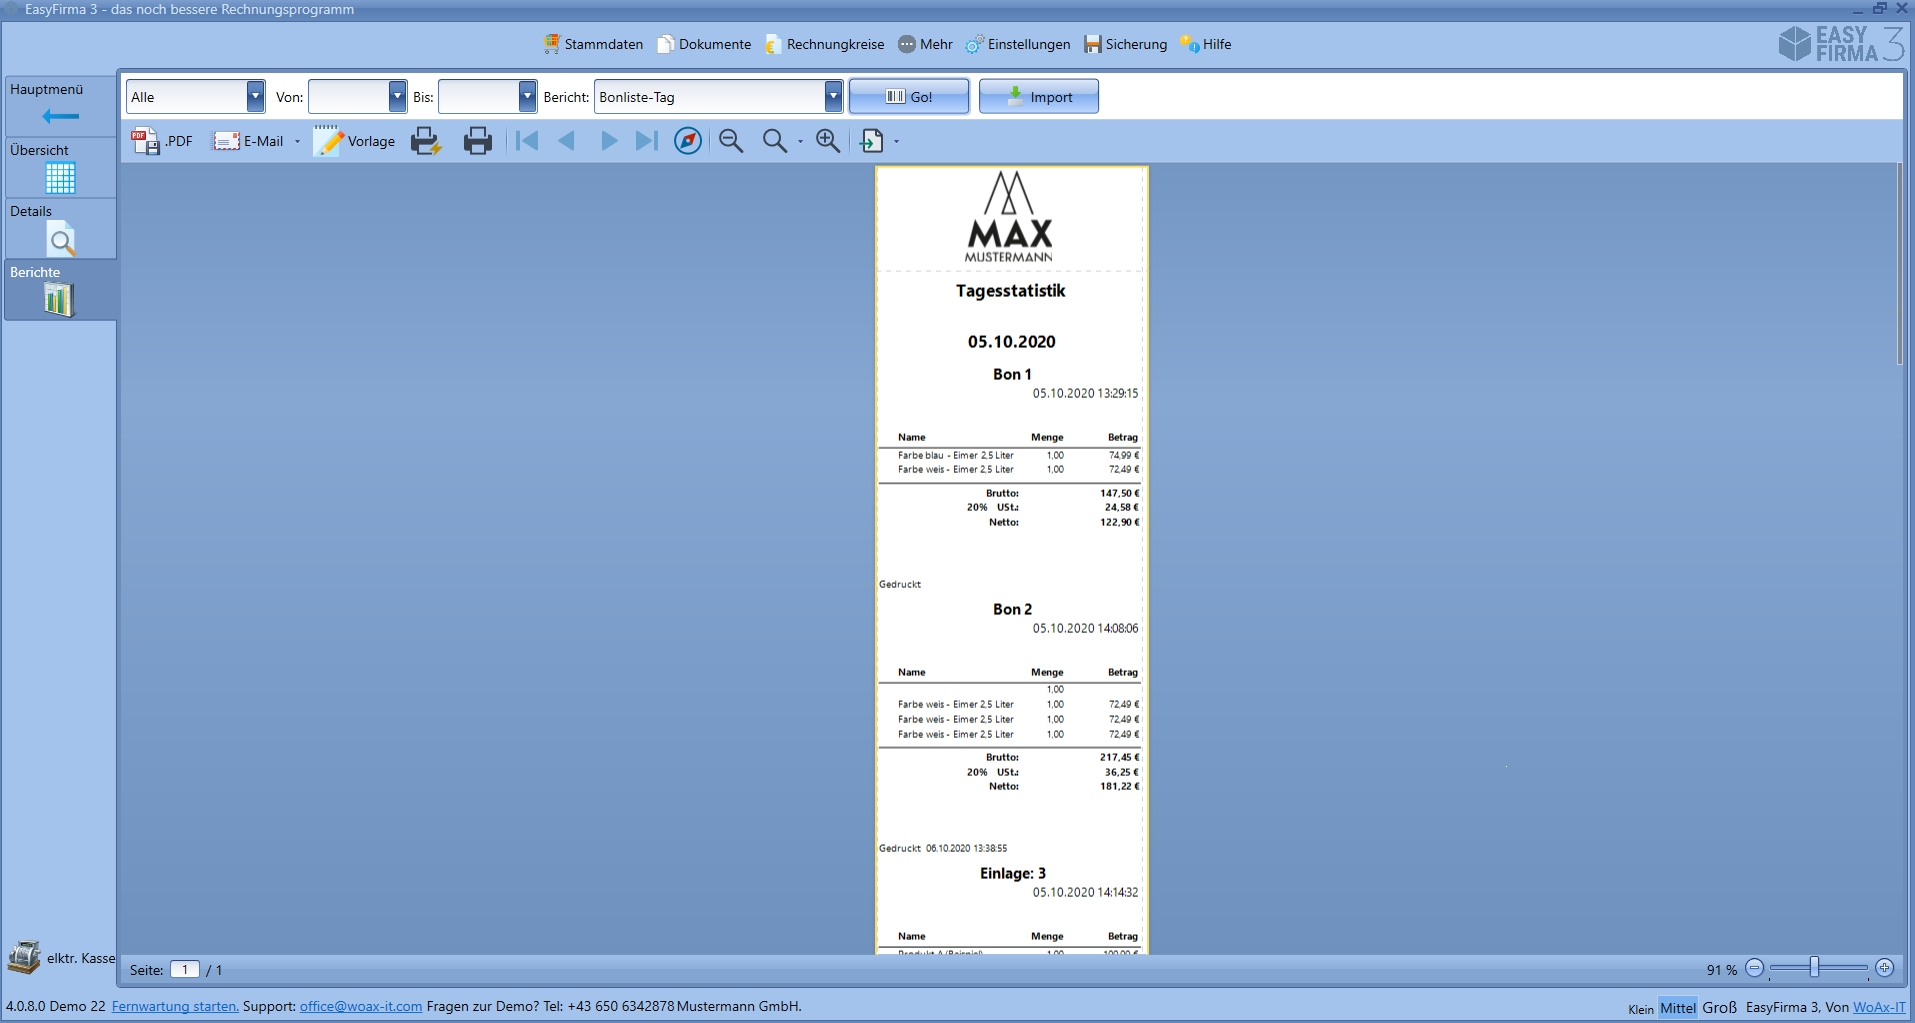Print the report with the printer icon

(478, 141)
